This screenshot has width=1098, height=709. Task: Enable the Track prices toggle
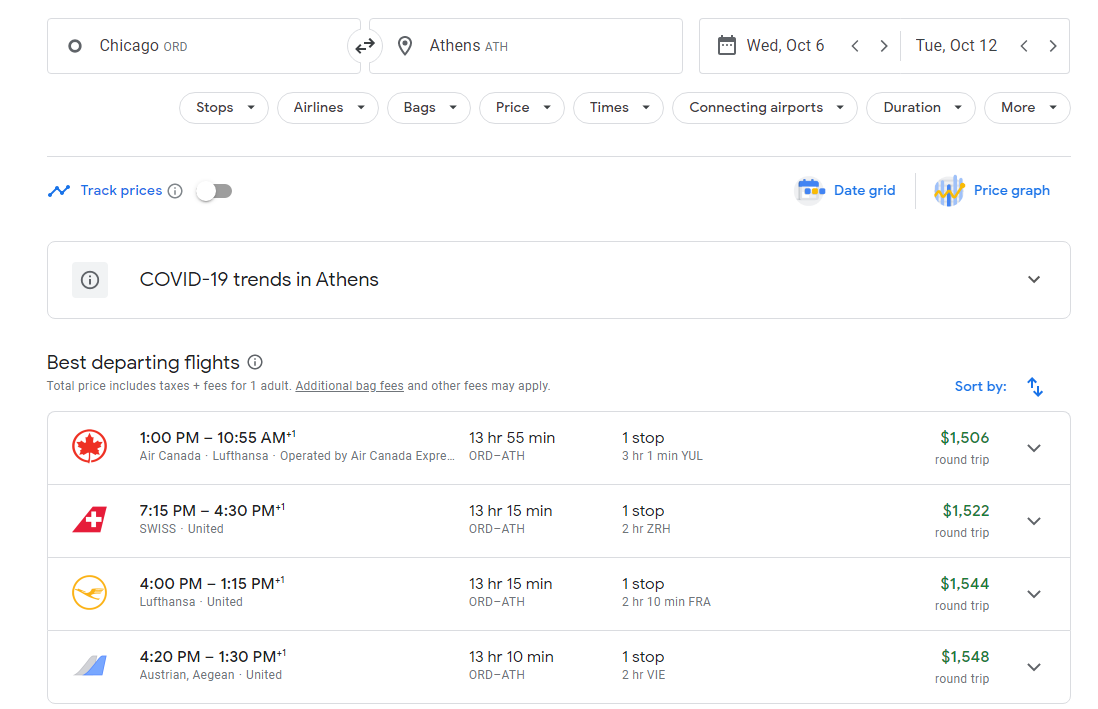[214, 191]
